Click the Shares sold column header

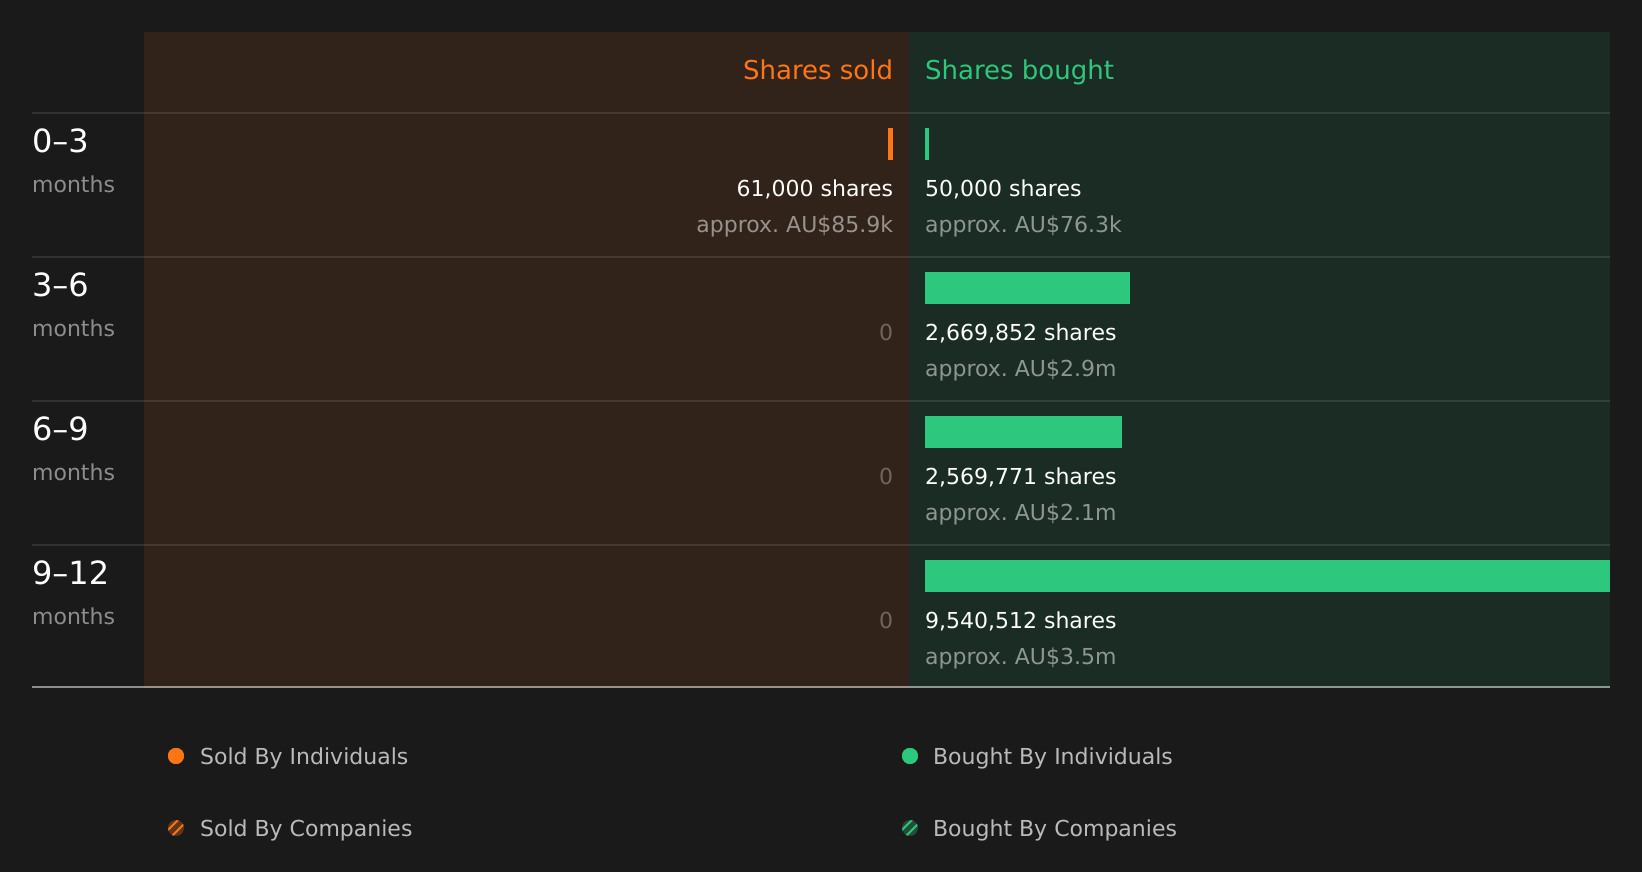pos(817,70)
